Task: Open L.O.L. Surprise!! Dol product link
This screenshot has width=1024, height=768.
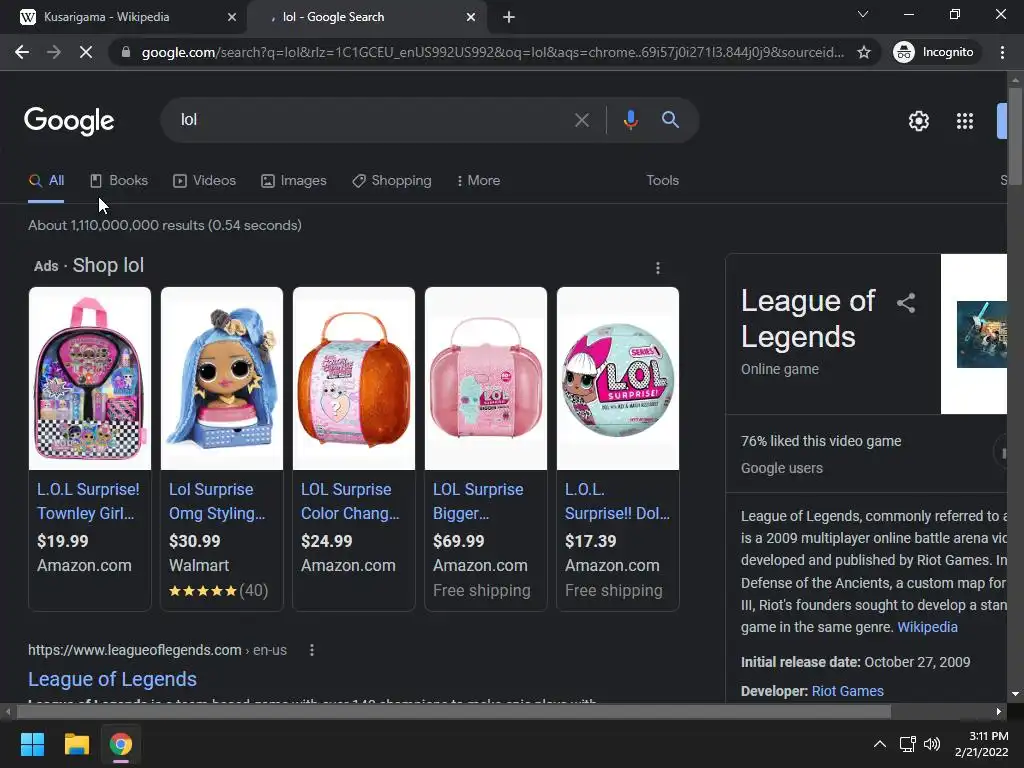Action: (x=617, y=502)
